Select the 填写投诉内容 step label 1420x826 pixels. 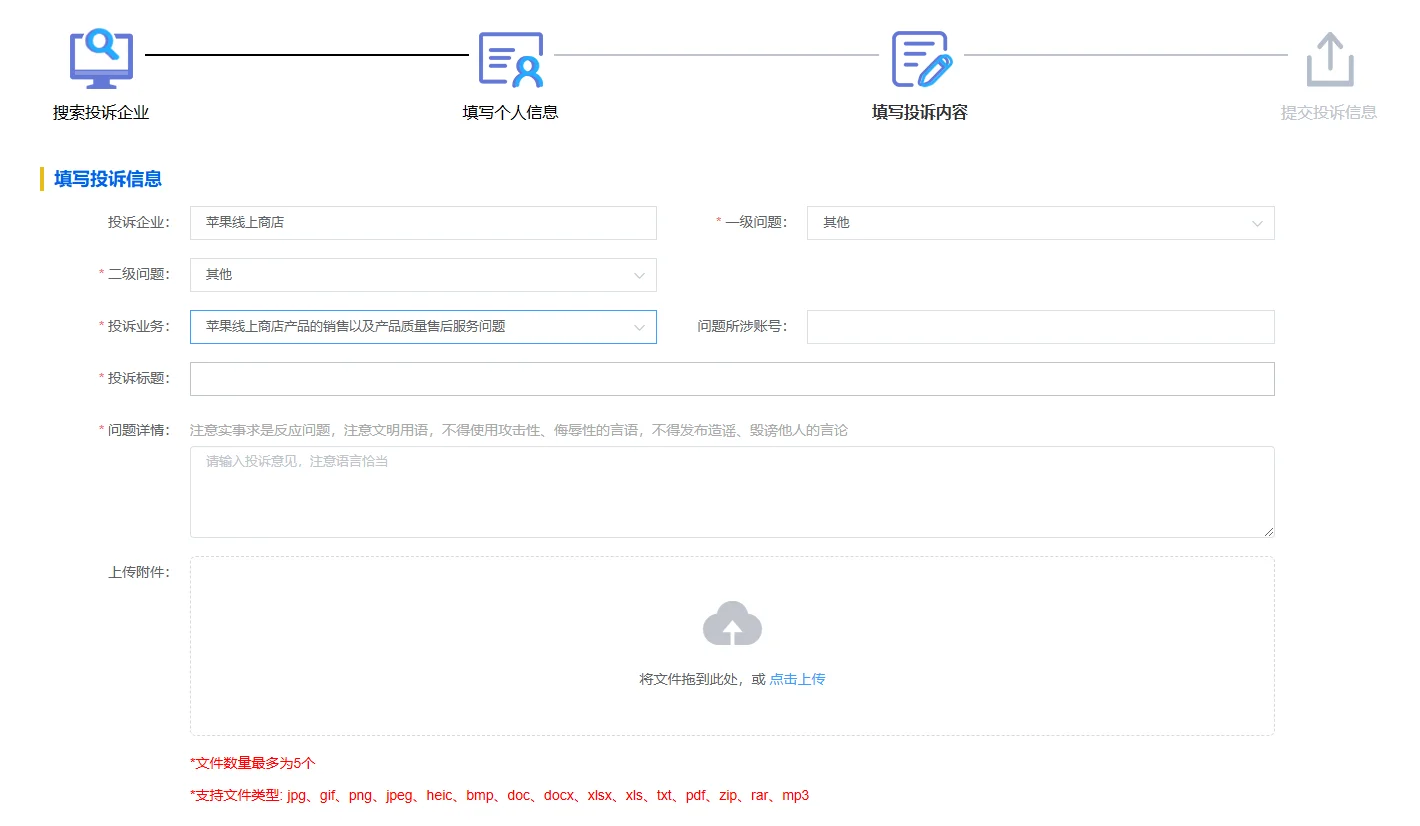[920, 112]
